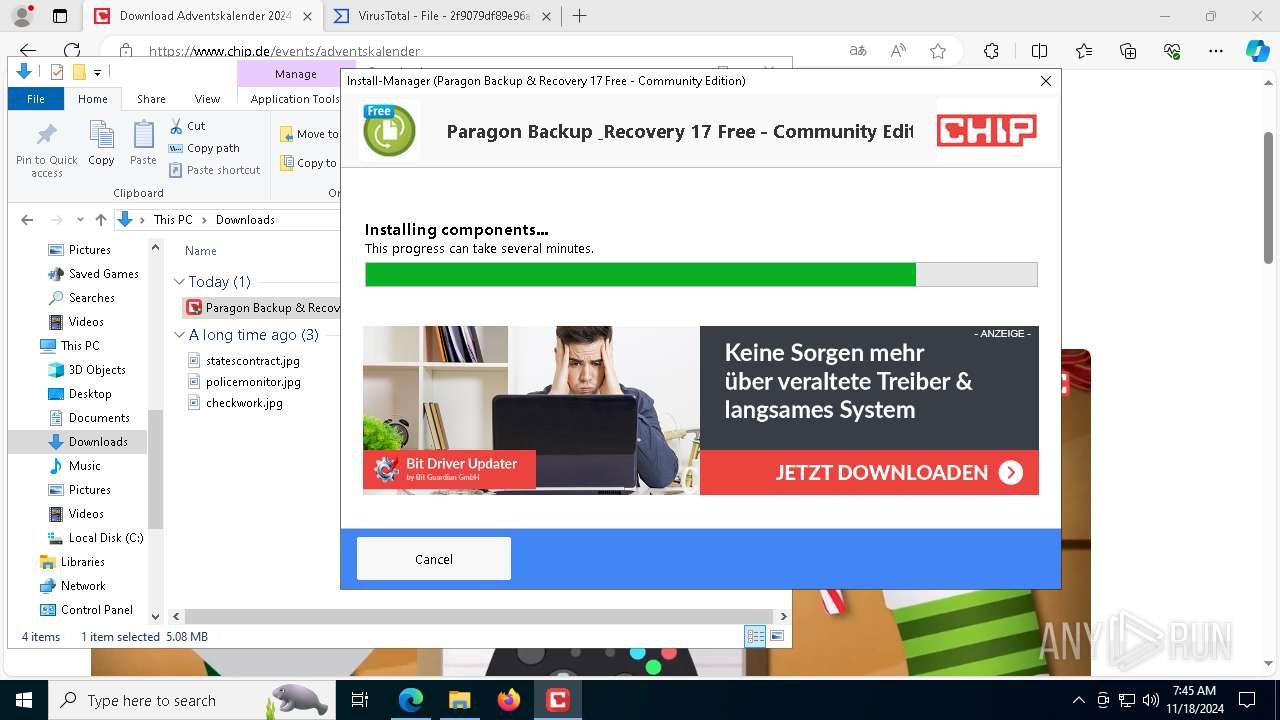Open 3D Objects folder in tree
Screen dimensions: 1280x720
(x=96, y=370)
